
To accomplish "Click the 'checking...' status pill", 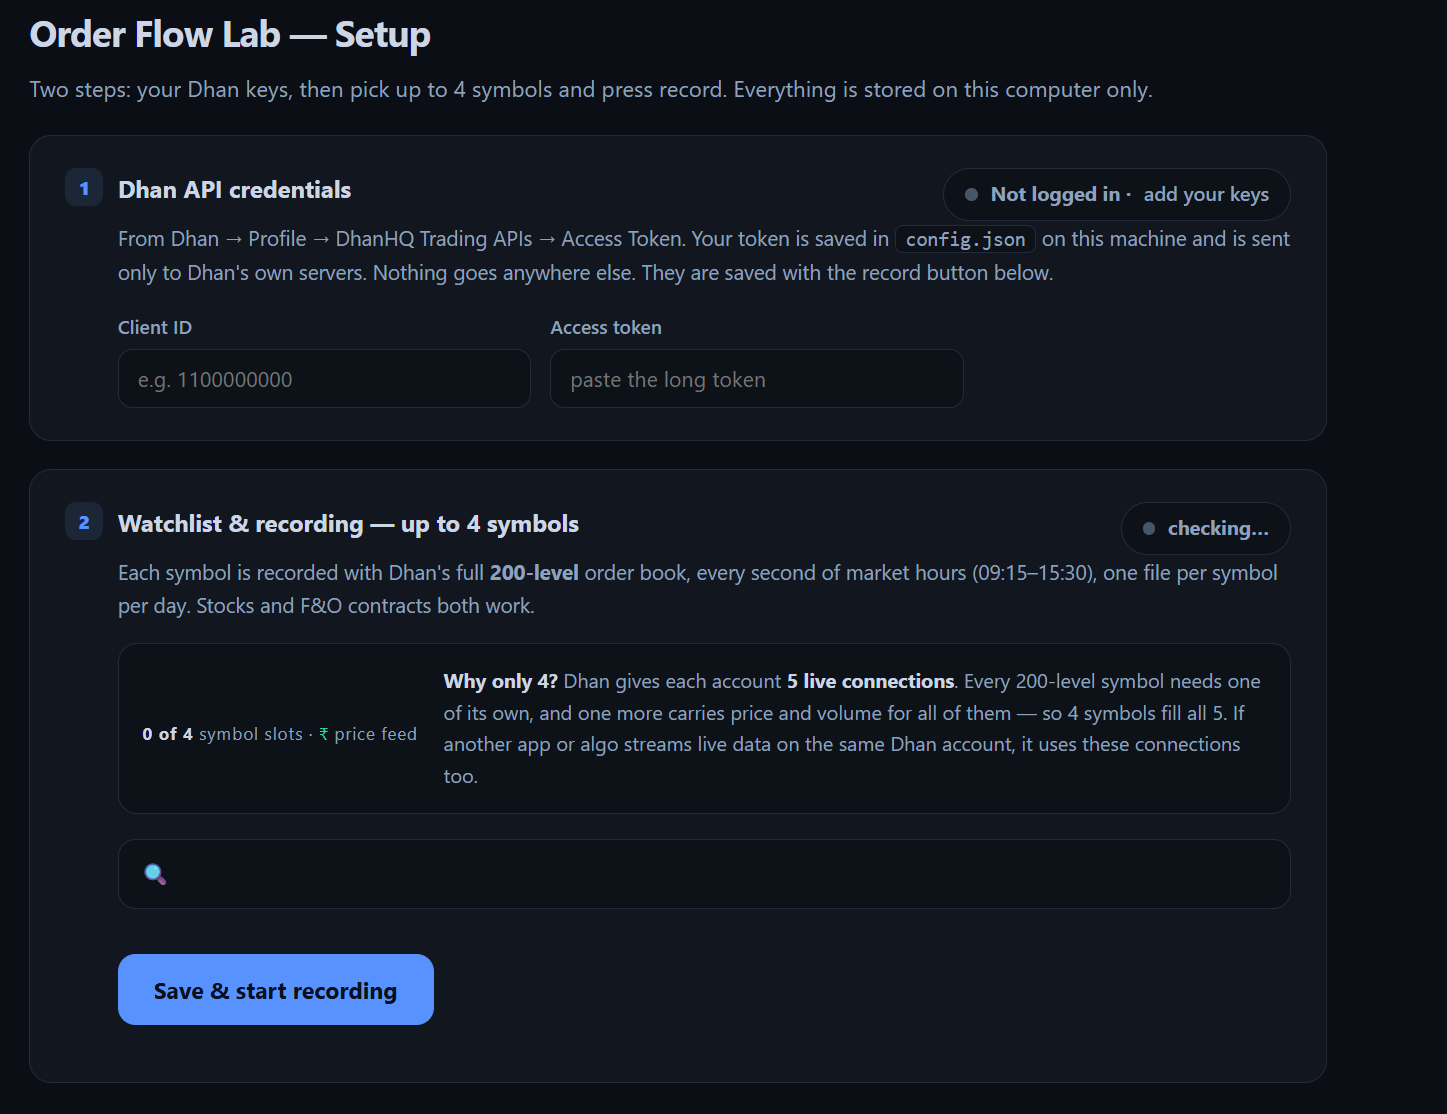I will [1205, 528].
